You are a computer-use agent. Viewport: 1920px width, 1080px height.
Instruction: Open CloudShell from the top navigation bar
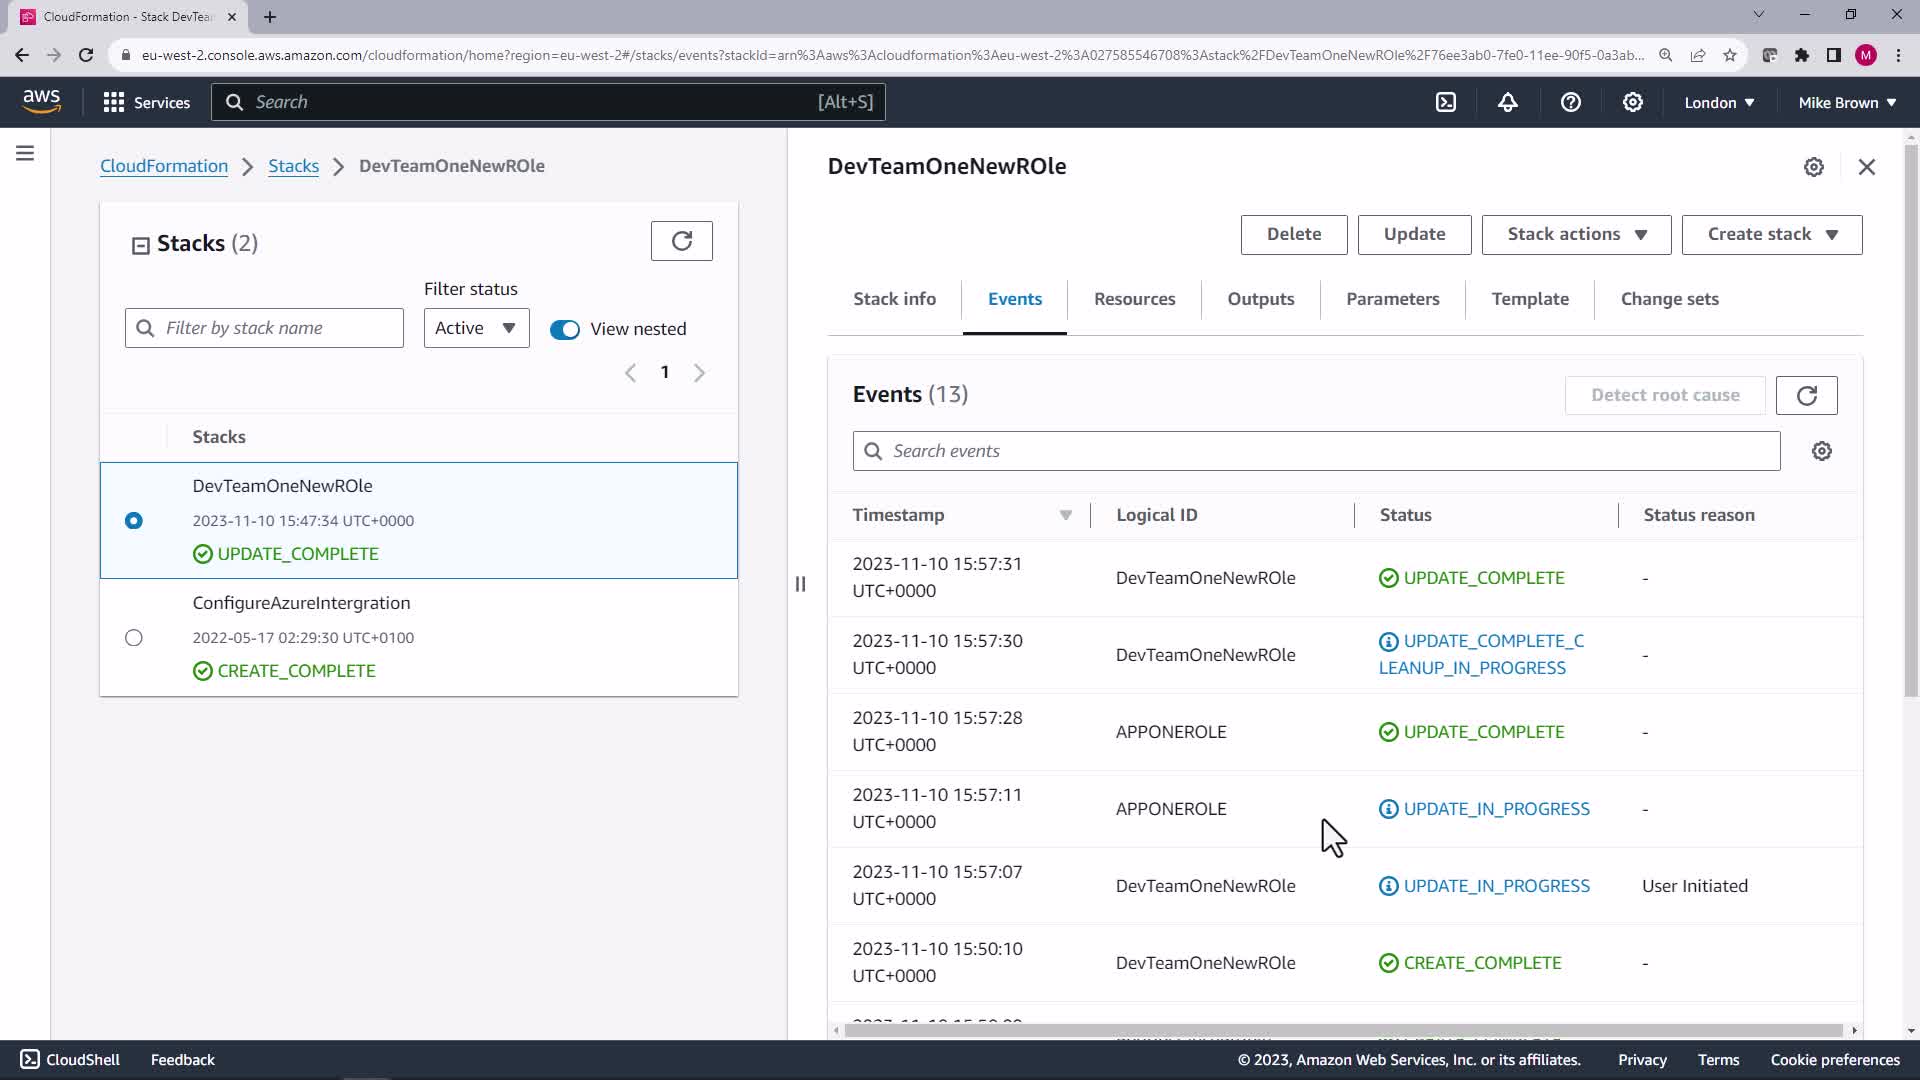pos(1446,102)
